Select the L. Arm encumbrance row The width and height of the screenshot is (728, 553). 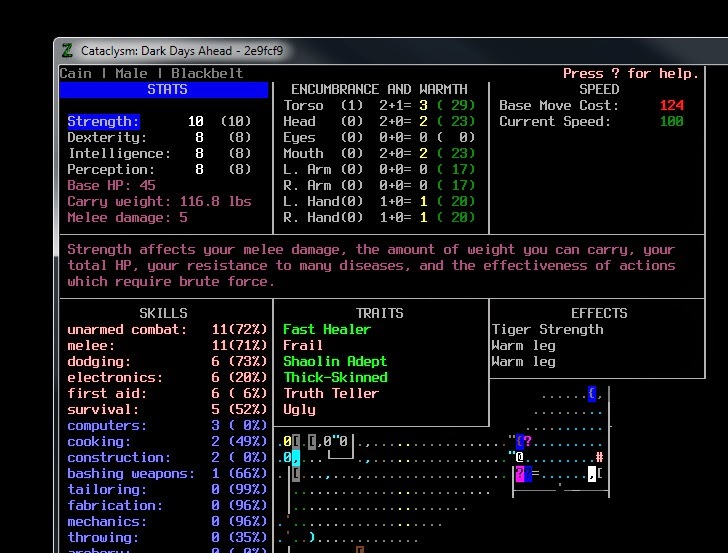379,169
